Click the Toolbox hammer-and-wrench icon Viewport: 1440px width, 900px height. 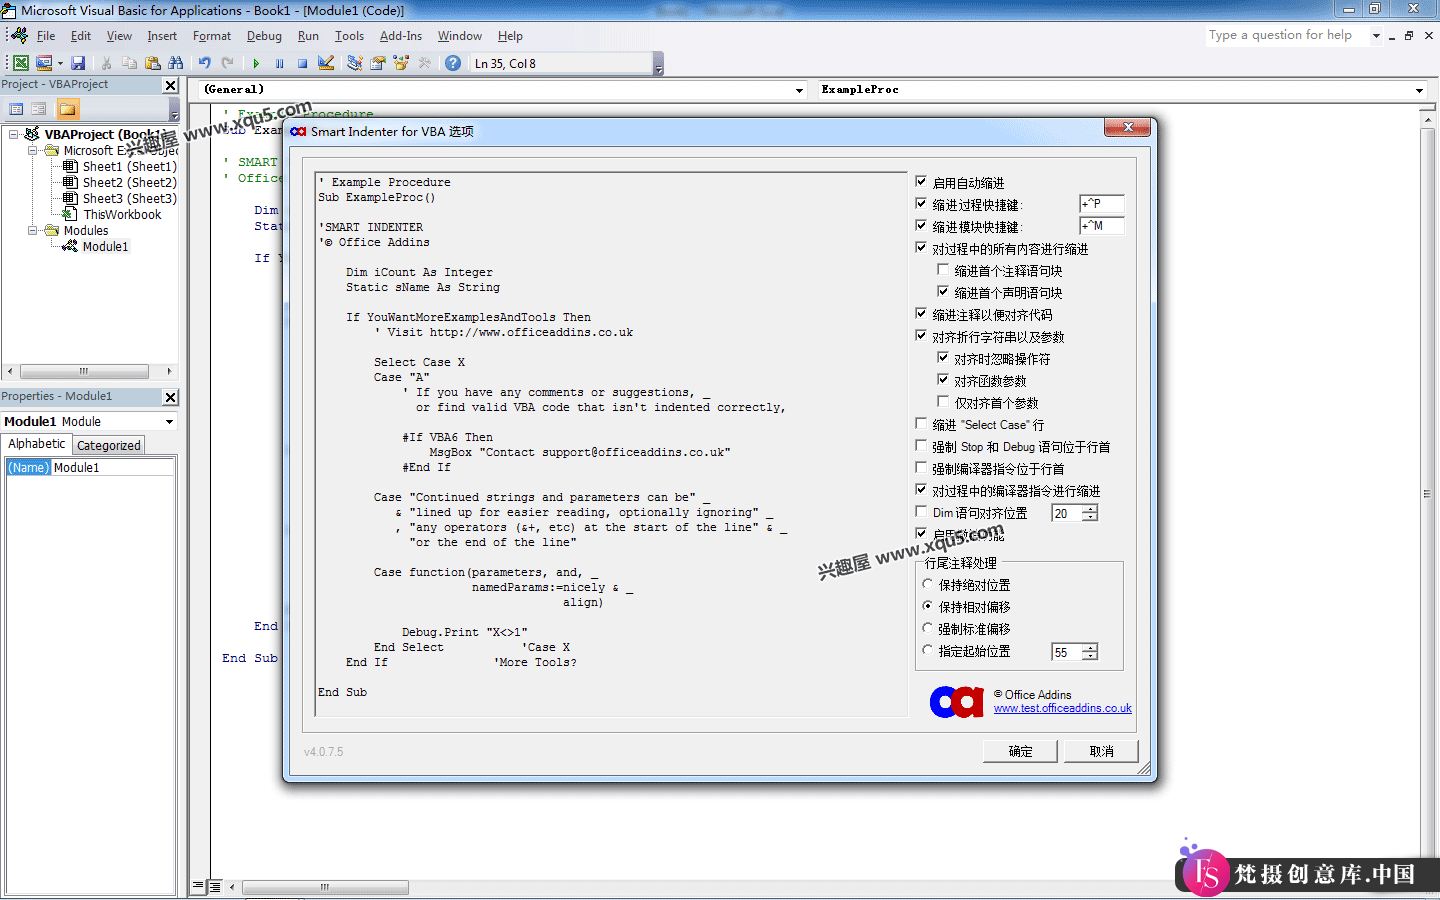[x=425, y=63]
